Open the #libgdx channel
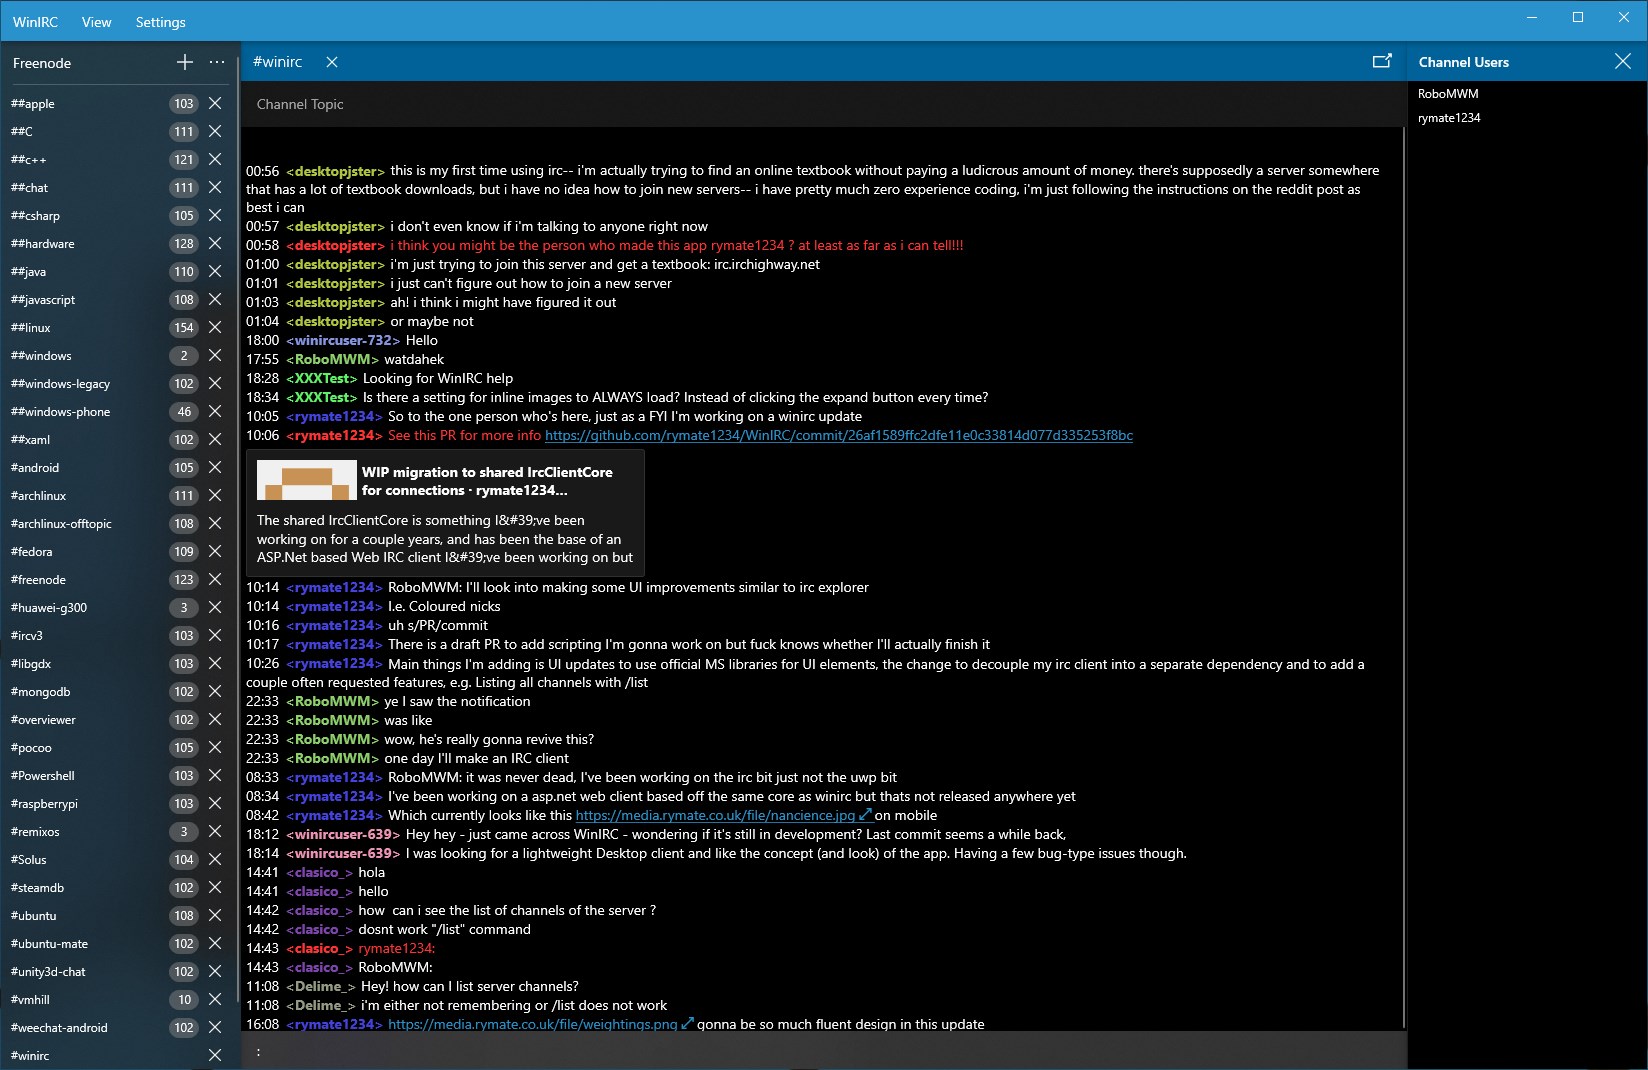This screenshot has width=1648, height=1070. click(x=31, y=664)
